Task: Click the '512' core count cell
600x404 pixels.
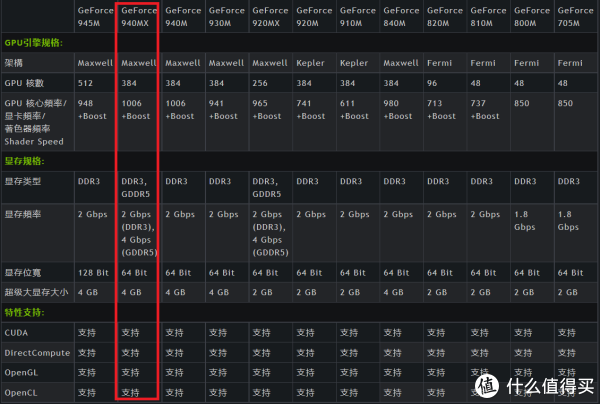Action: pyautogui.click(x=85, y=83)
